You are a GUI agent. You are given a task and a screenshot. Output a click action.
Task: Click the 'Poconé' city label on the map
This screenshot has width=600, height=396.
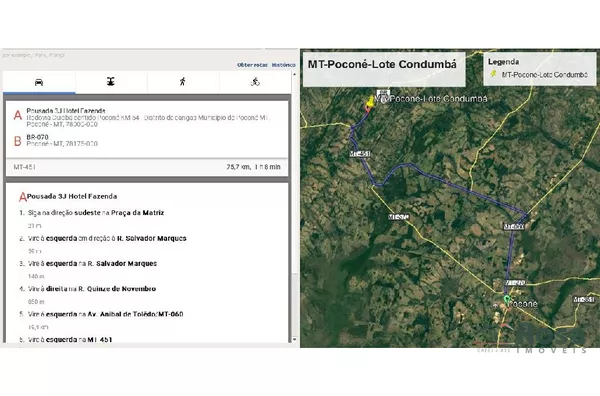(x=524, y=304)
